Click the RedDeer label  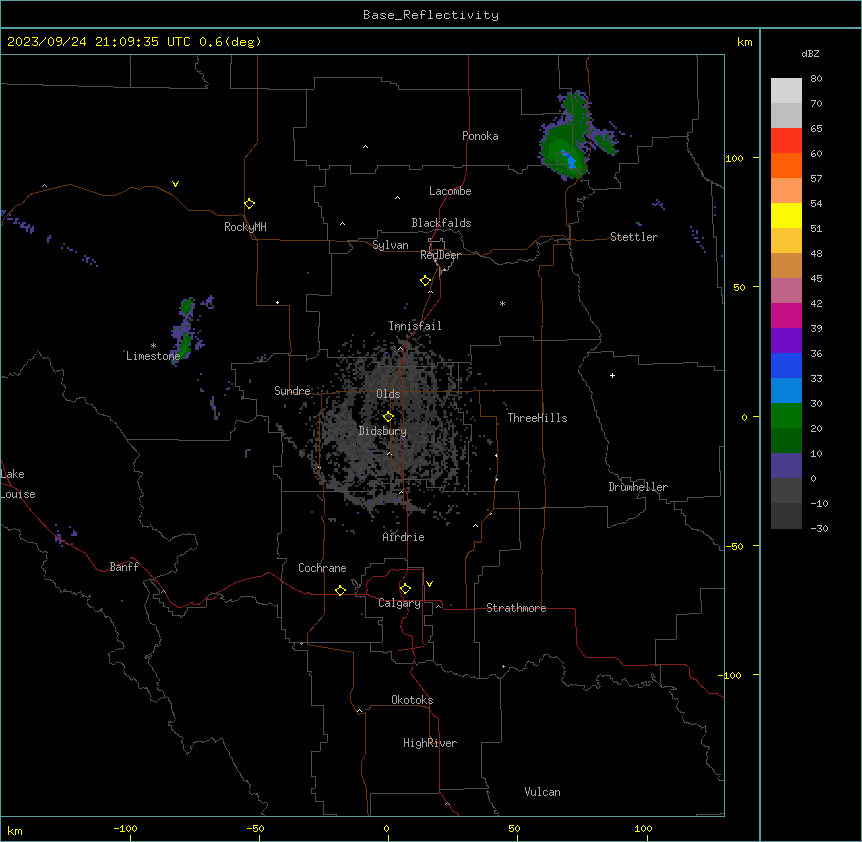click(x=440, y=255)
